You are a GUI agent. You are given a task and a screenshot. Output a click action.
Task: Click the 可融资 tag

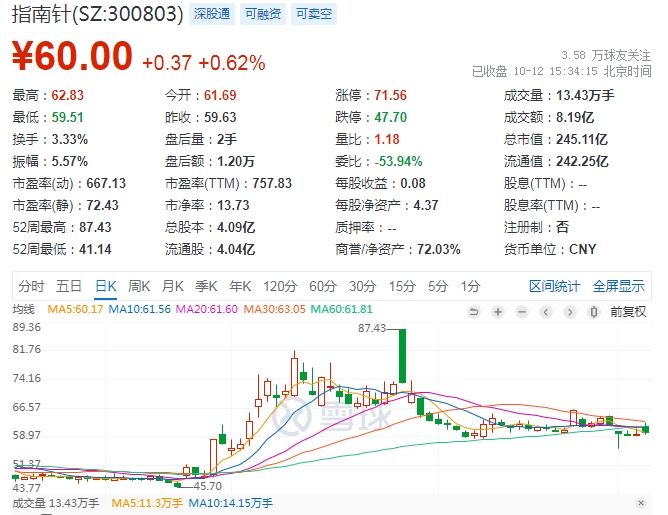tap(263, 14)
